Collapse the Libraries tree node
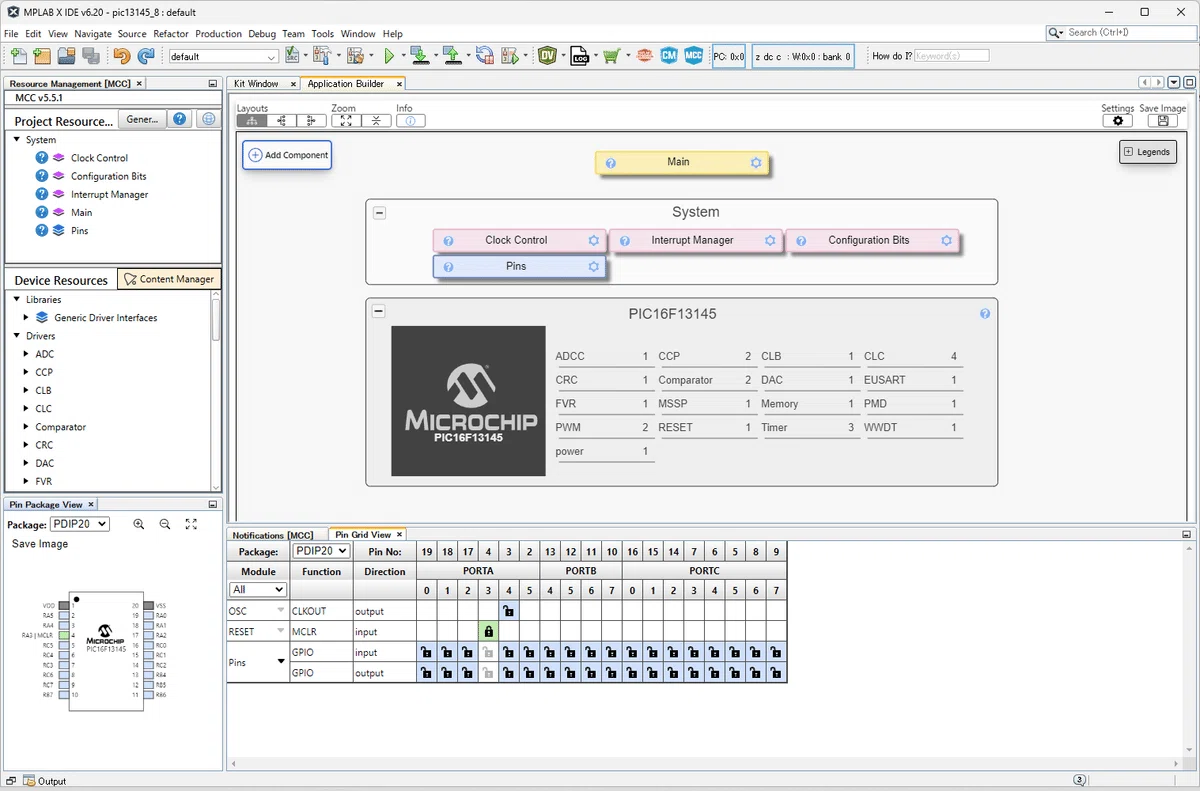 click(x=17, y=299)
